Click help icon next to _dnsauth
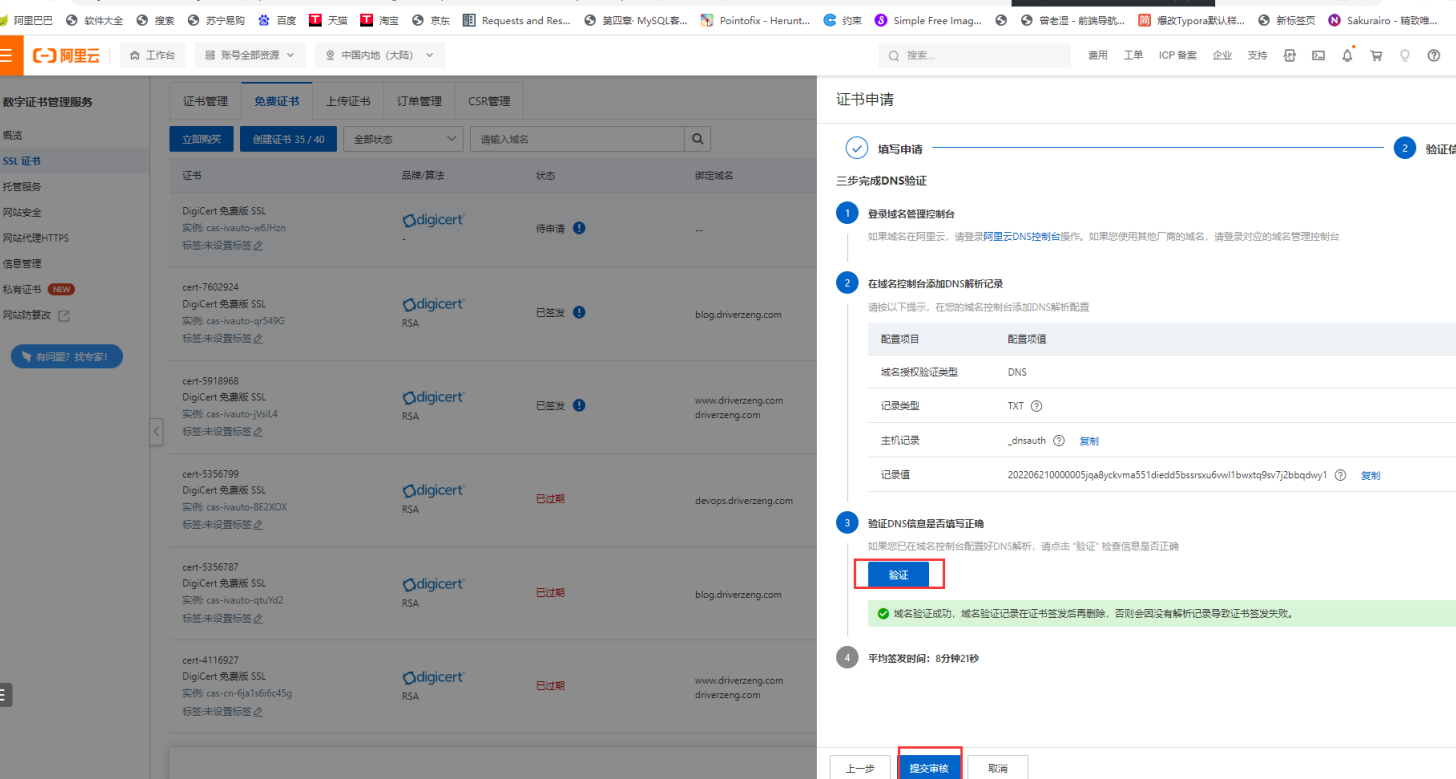This screenshot has height=779, width=1456. [1059, 440]
